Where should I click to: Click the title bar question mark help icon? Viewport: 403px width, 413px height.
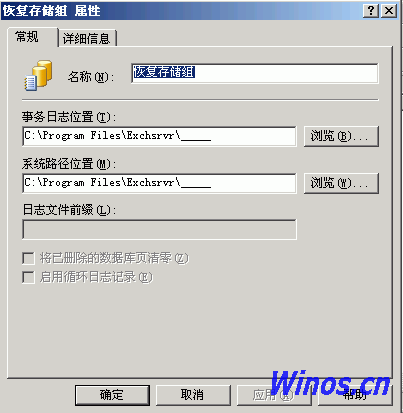click(371, 11)
